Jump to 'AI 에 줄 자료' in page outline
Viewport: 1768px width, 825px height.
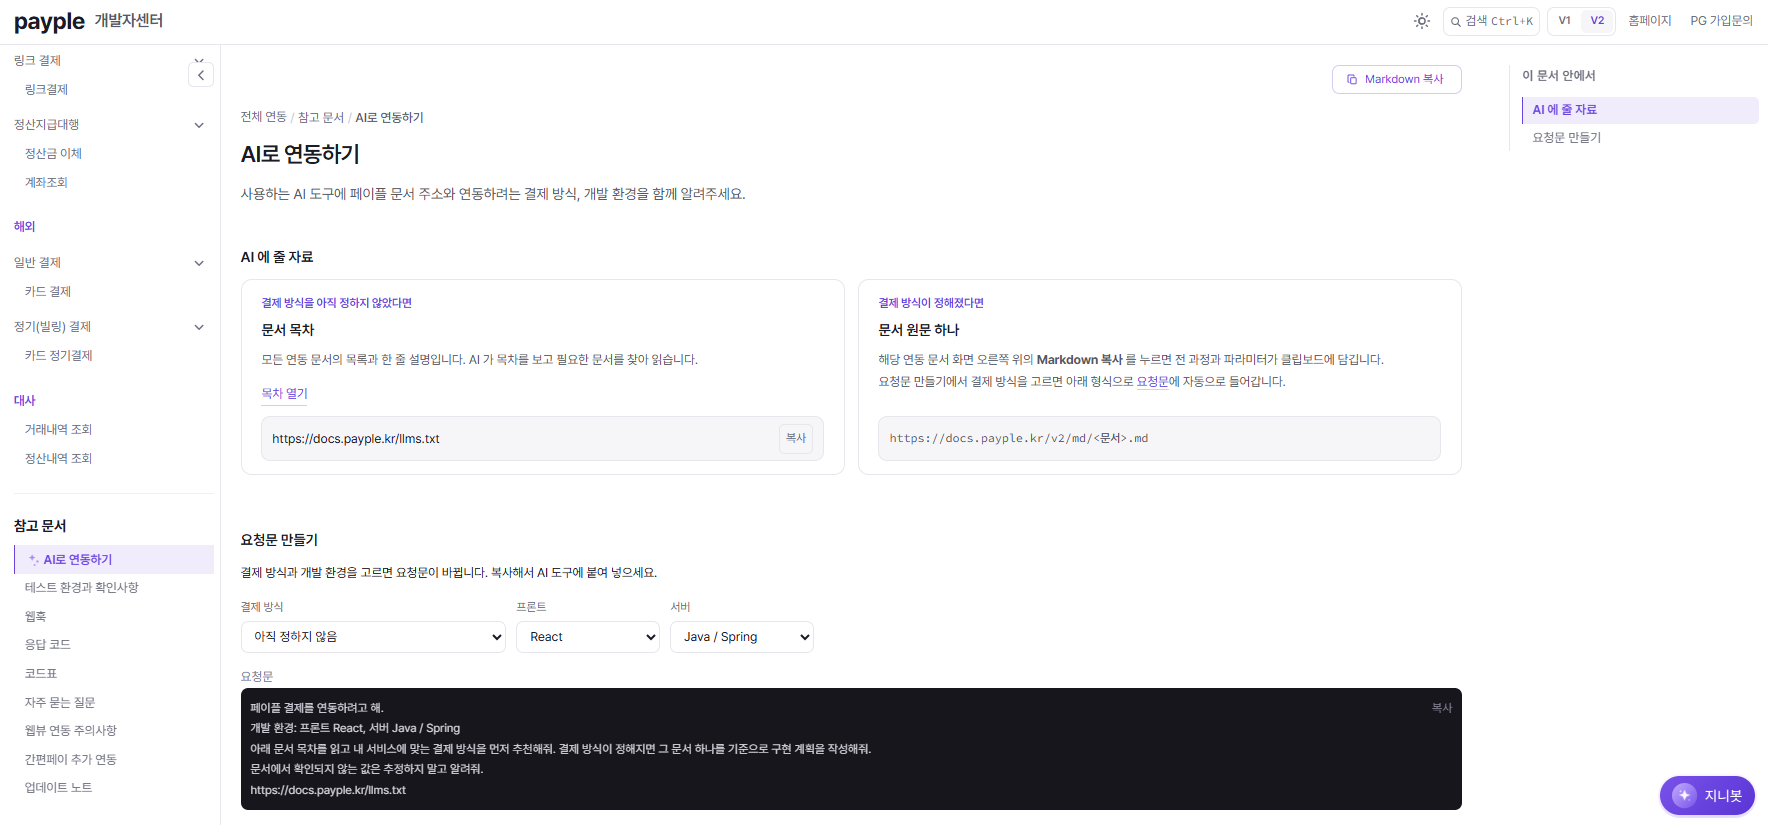(x=1640, y=110)
